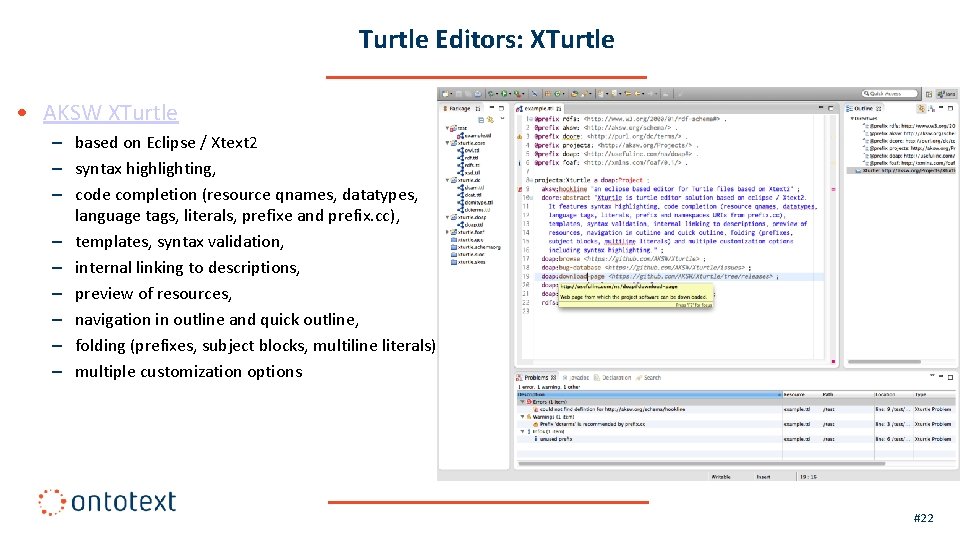
Task: Collapse the Errors (1 item) group
Action: point(523,402)
